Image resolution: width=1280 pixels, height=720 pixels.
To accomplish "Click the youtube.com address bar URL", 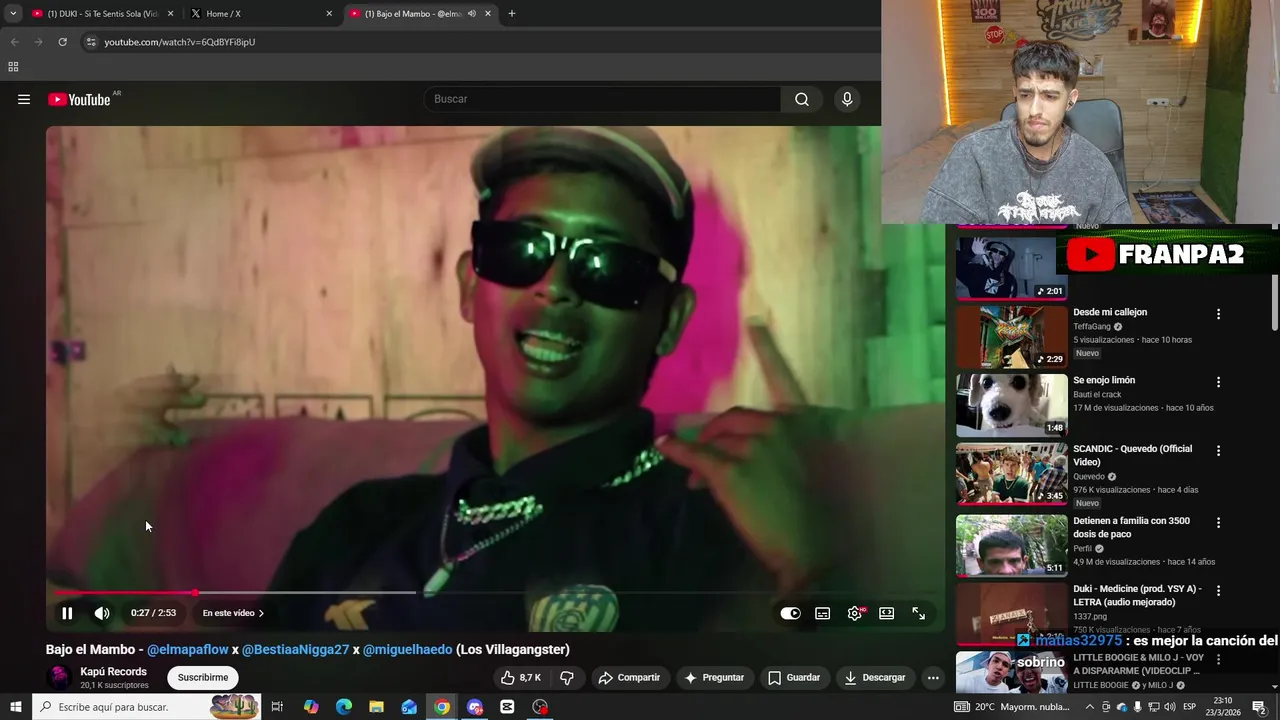I will 180,42.
